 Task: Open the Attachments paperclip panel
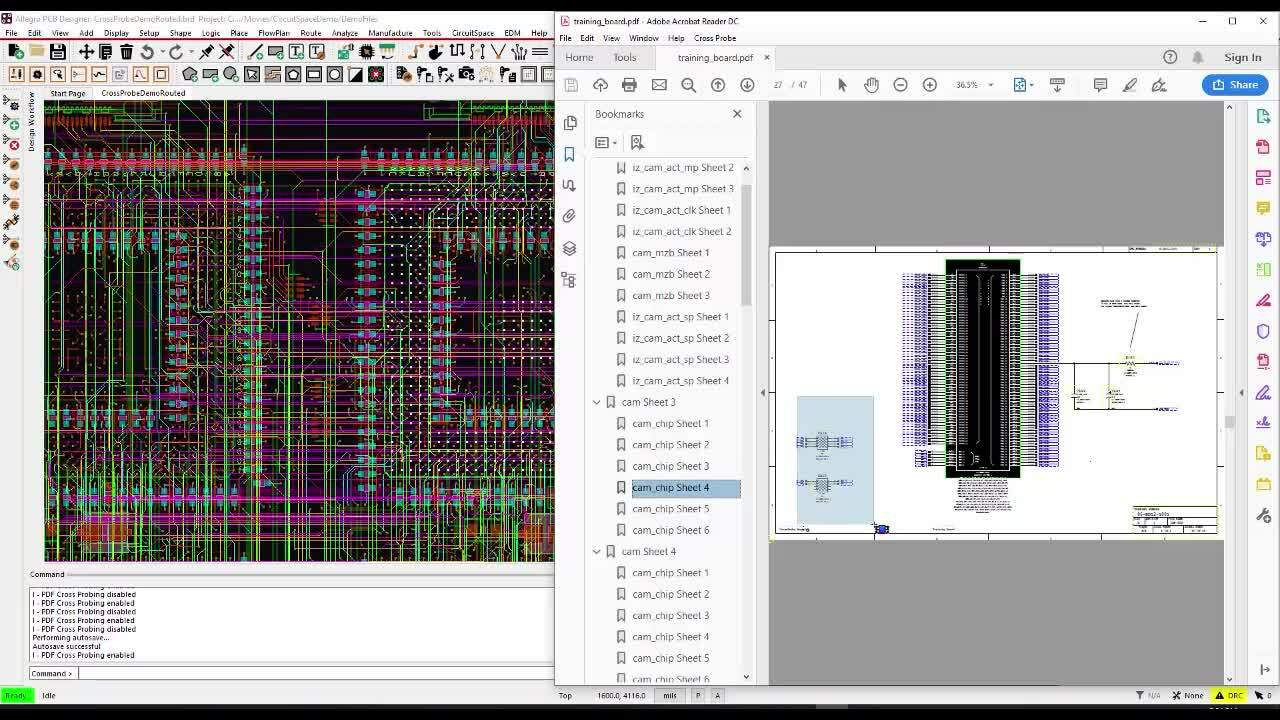[570, 216]
